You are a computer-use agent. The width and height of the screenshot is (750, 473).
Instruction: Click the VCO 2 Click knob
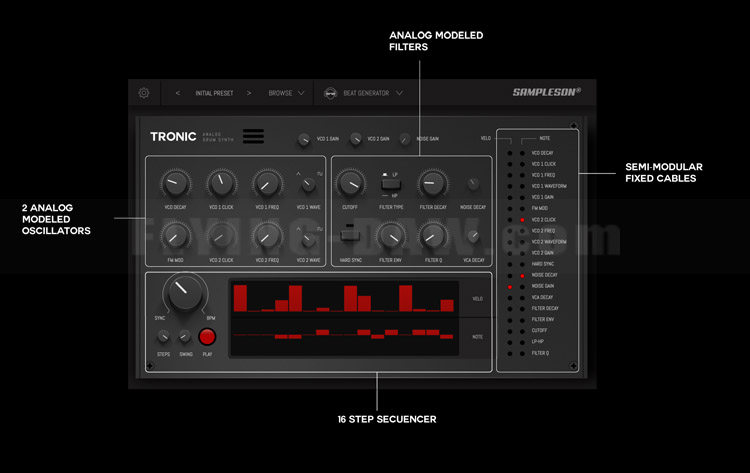tap(221, 236)
